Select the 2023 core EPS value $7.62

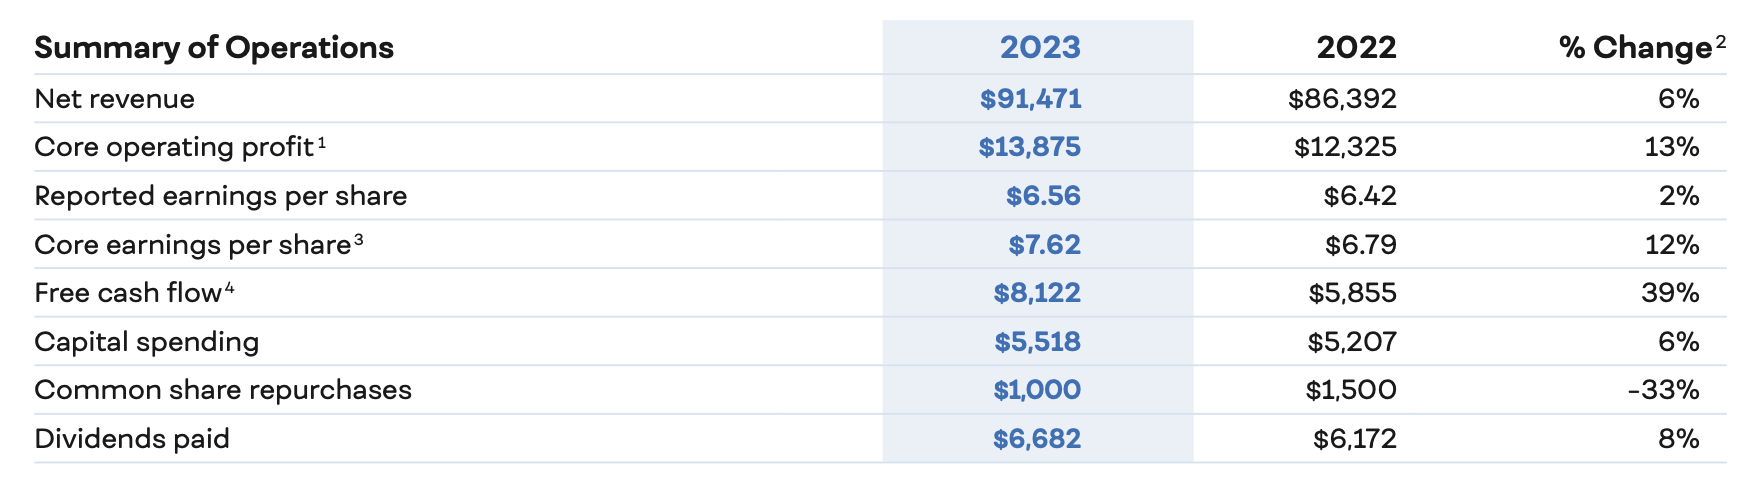tap(1044, 245)
